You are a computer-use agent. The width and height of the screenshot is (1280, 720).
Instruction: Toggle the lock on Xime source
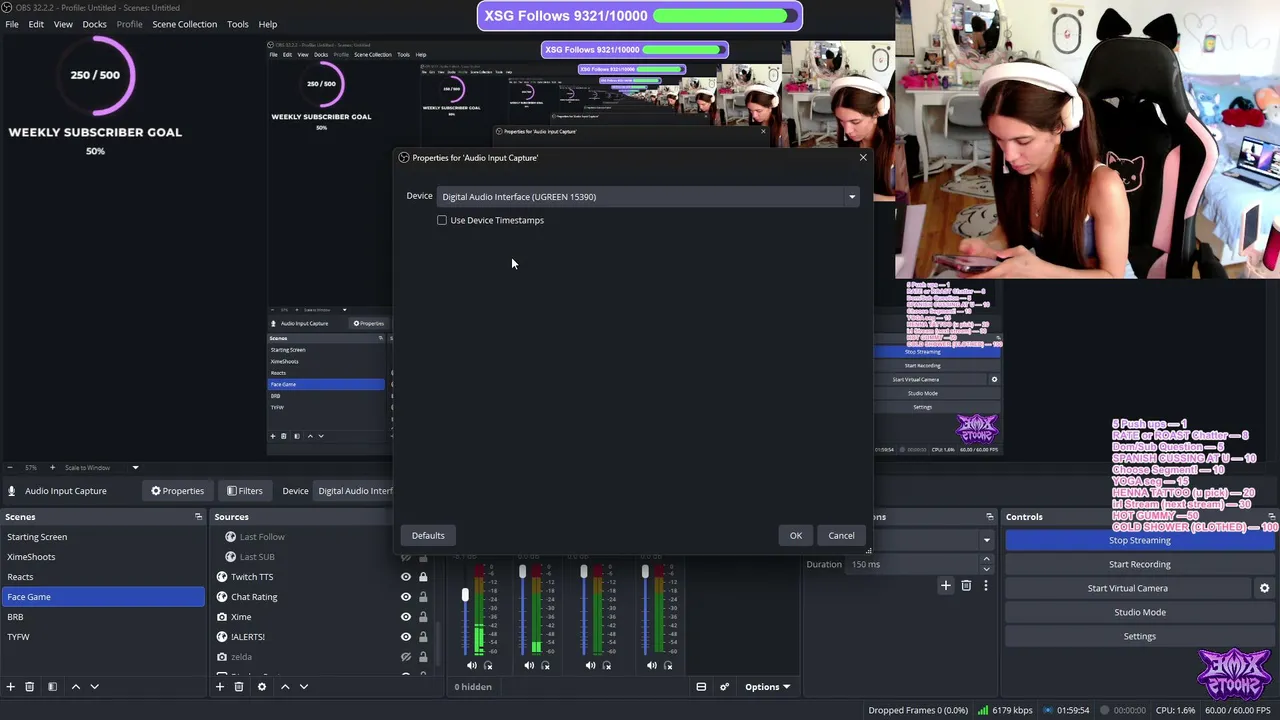(x=423, y=617)
